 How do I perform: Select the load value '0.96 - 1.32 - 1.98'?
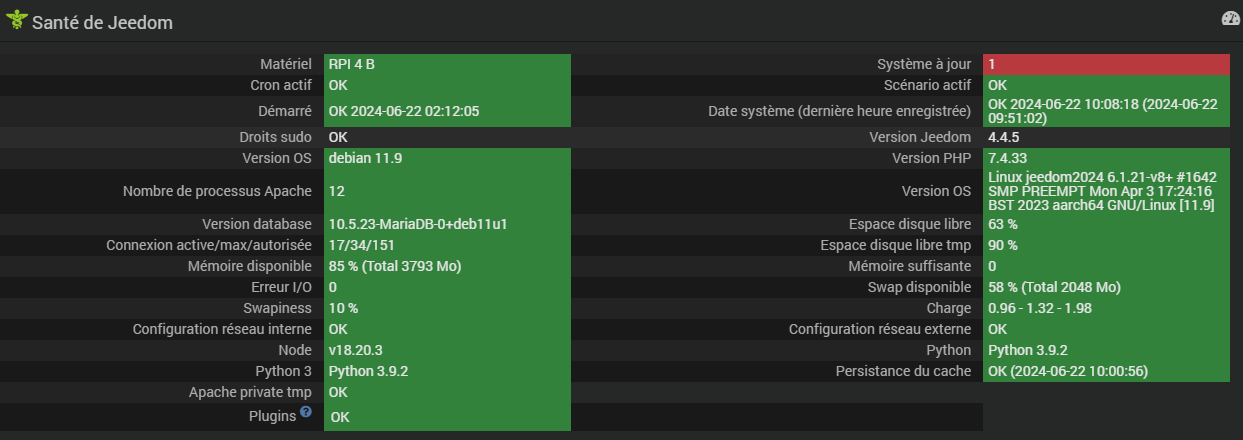pyautogui.click(x=1039, y=308)
